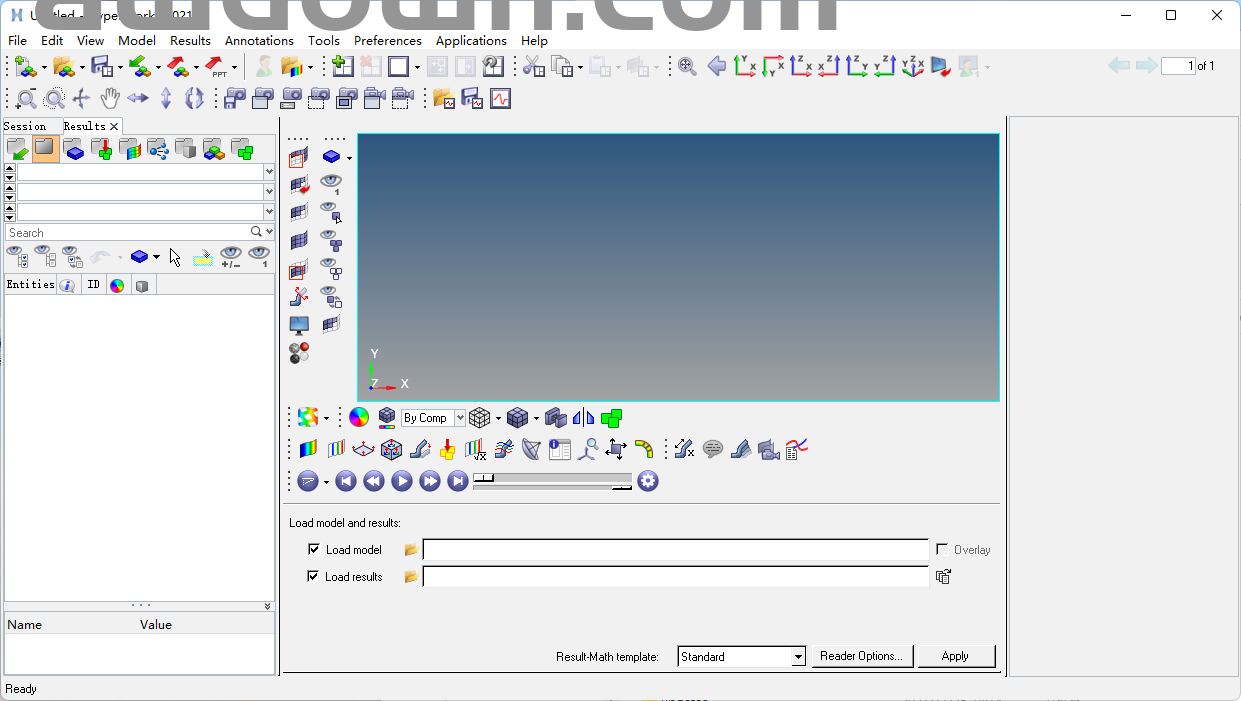The image size is (1241, 701).
Task: Uncheck the Load results checkbox
Action: (314, 577)
